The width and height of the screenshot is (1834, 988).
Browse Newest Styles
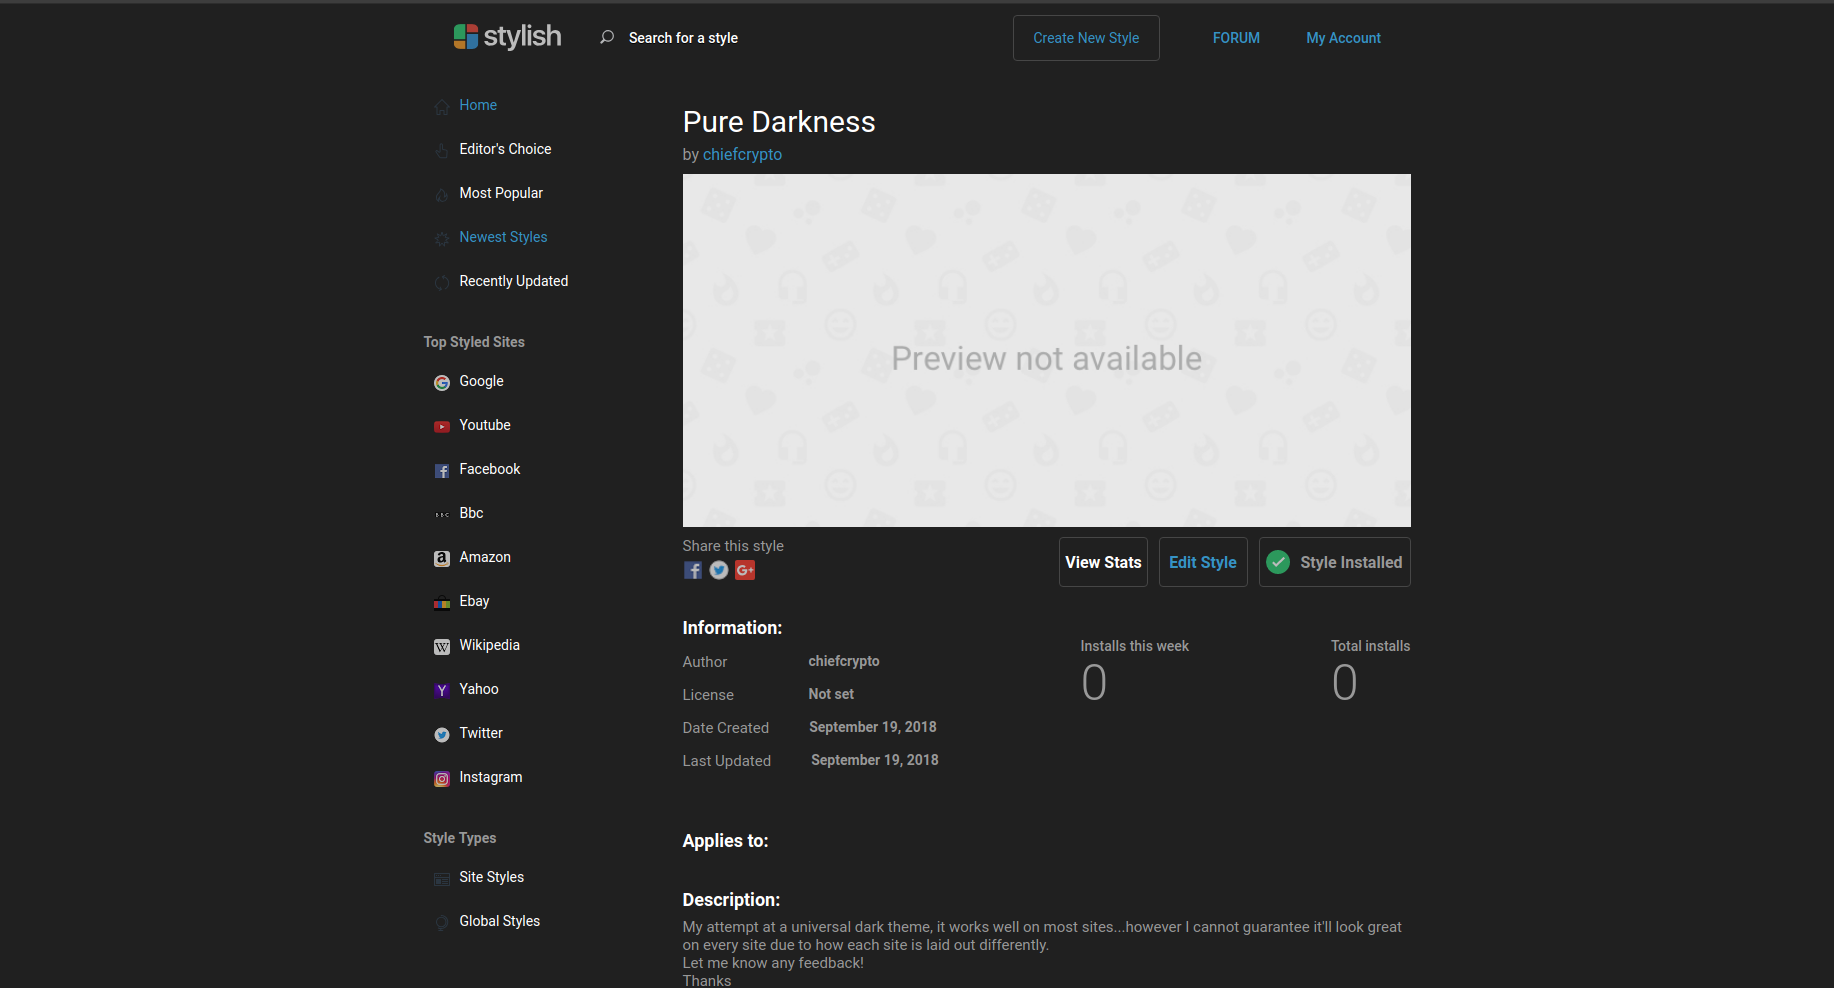(503, 237)
